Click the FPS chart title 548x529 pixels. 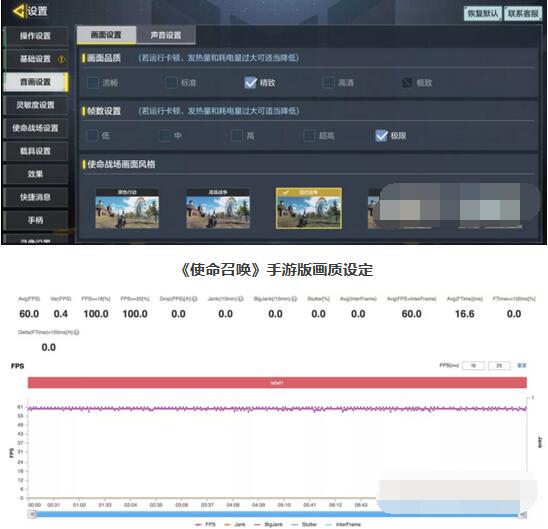coord(17,366)
